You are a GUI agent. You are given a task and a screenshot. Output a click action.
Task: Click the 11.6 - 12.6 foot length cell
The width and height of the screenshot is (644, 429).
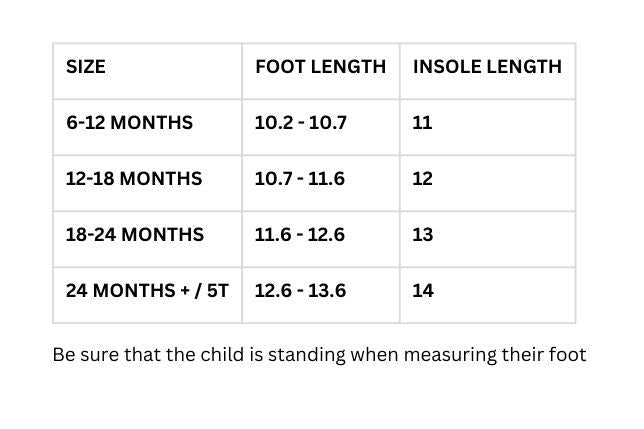299,236
